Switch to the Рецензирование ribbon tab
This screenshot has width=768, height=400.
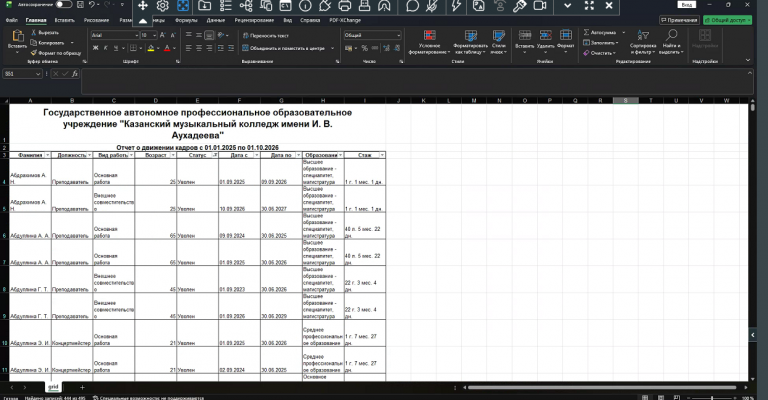[254, 21]
